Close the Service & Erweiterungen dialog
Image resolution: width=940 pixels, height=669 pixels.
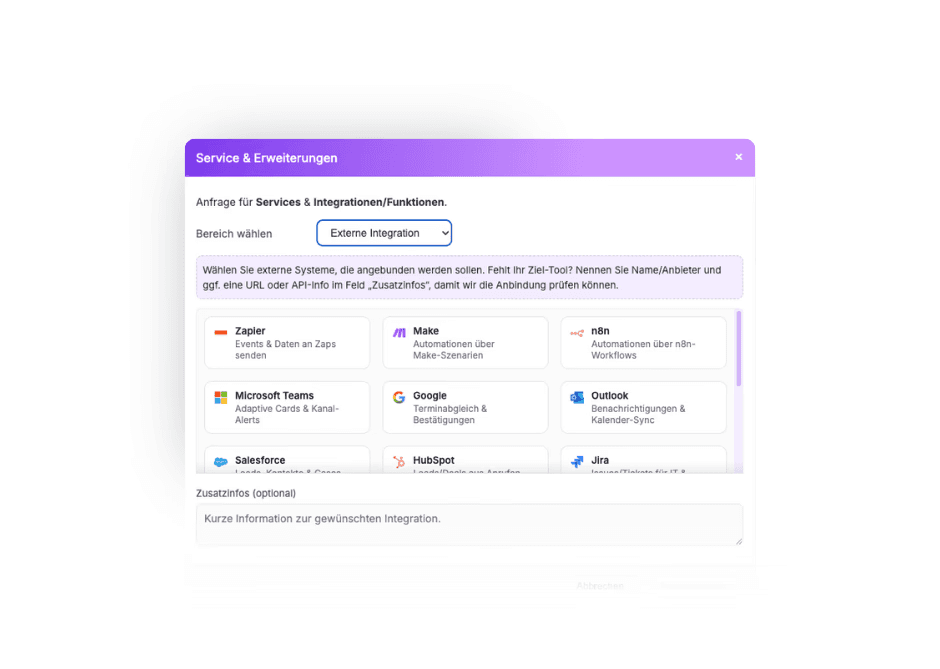click(x=739, y=157)
